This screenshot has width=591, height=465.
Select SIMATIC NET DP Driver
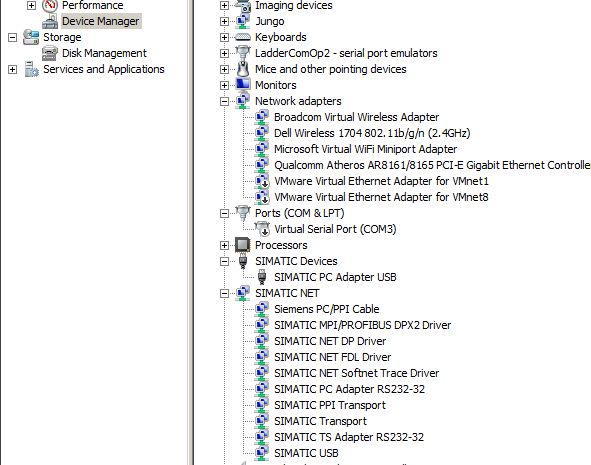pyautogui.click(x=330, y=341)
